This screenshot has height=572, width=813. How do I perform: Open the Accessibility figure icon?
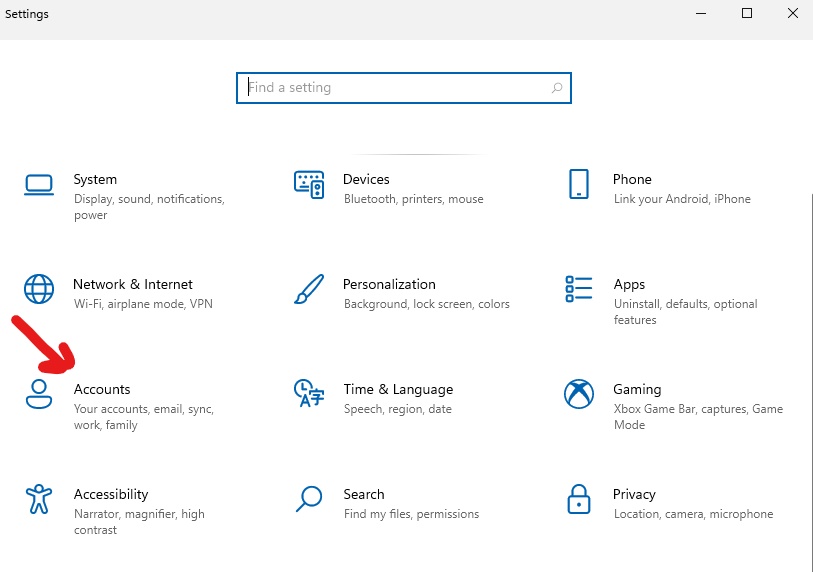(38, 498)
